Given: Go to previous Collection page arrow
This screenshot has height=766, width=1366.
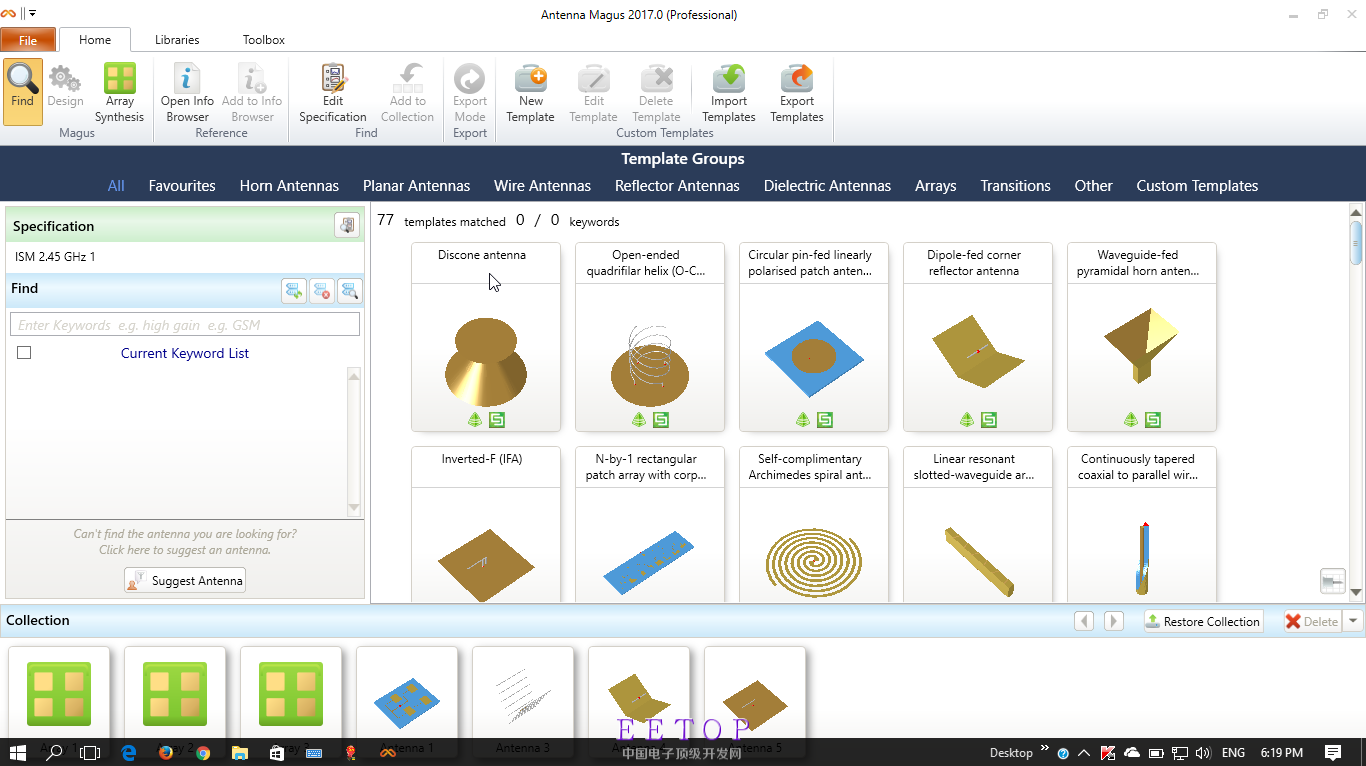Looking at the screenshot, I should (1084, 621).
